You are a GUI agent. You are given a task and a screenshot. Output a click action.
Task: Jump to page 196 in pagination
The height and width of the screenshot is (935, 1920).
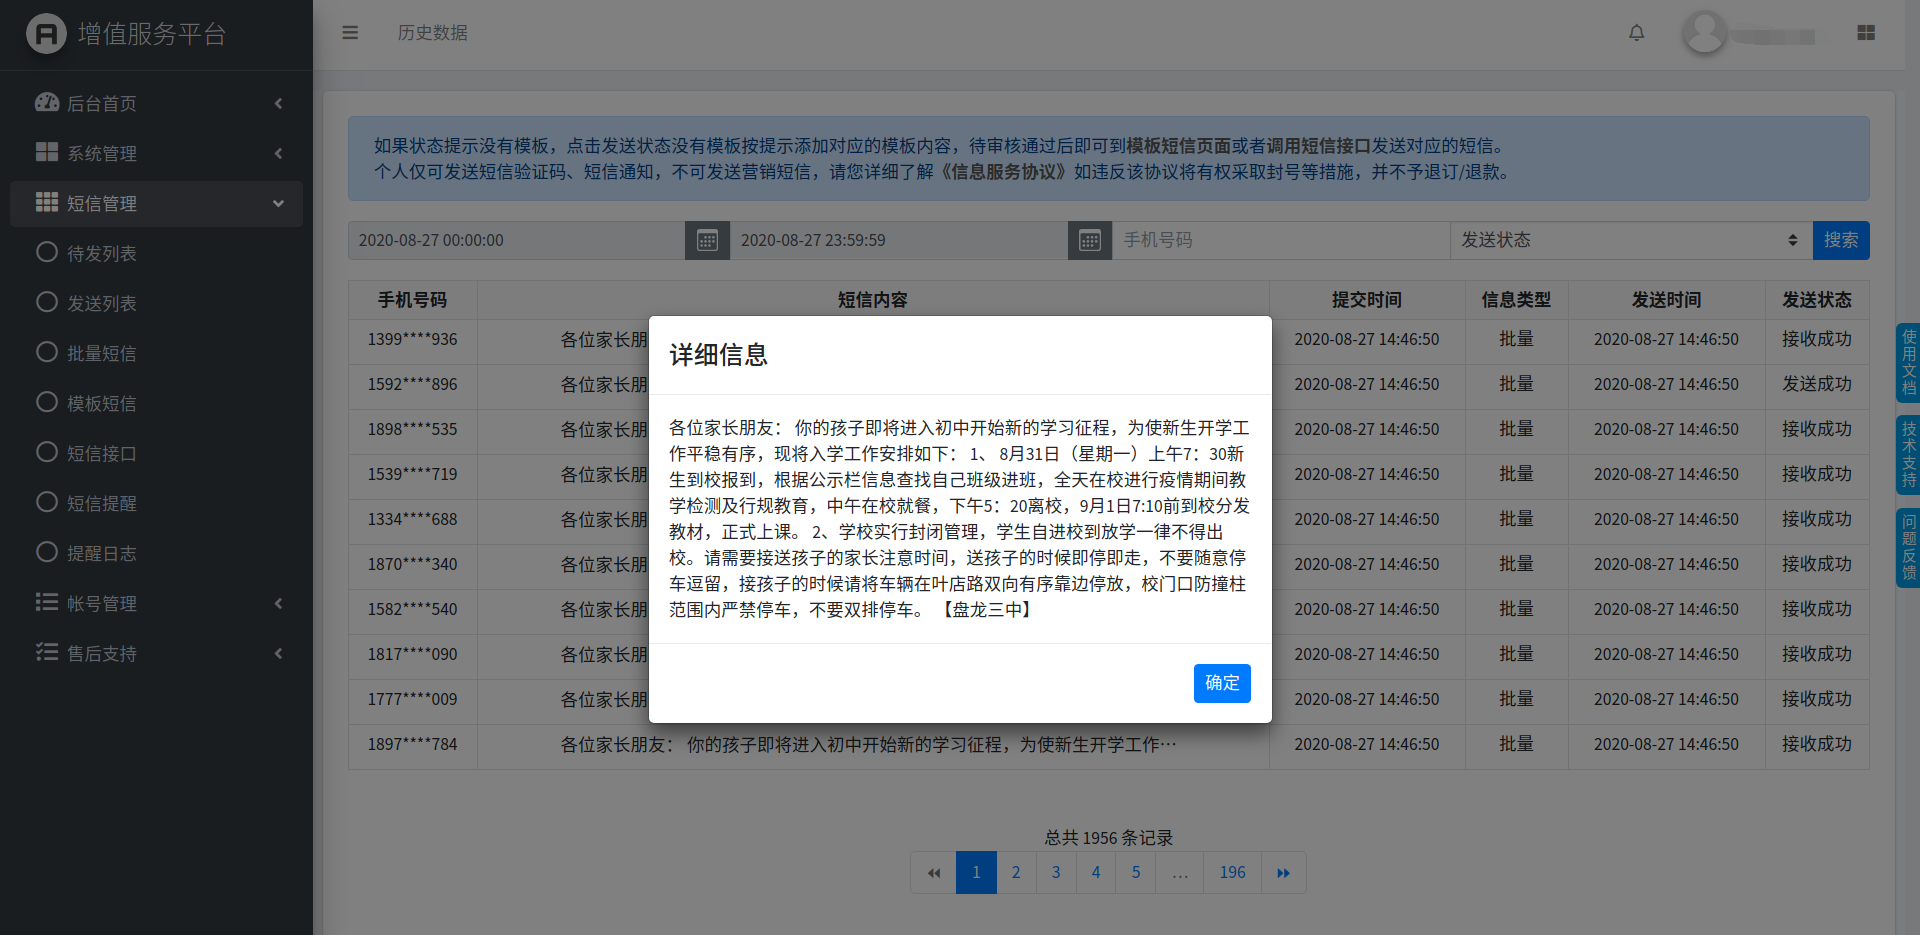[1232, 873]
